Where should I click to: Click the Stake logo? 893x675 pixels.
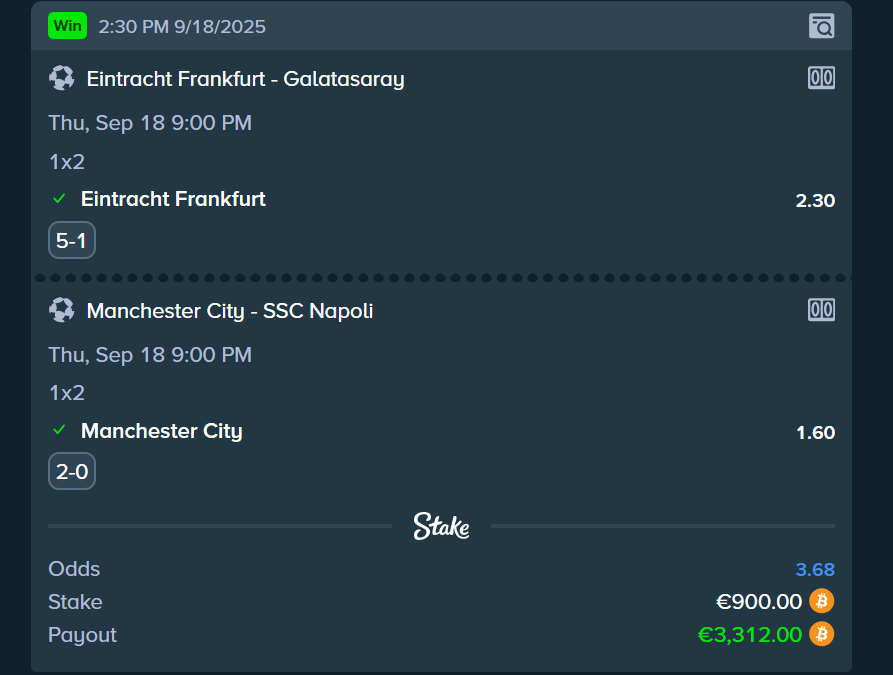pyautogui.click(x=441, y=526)
